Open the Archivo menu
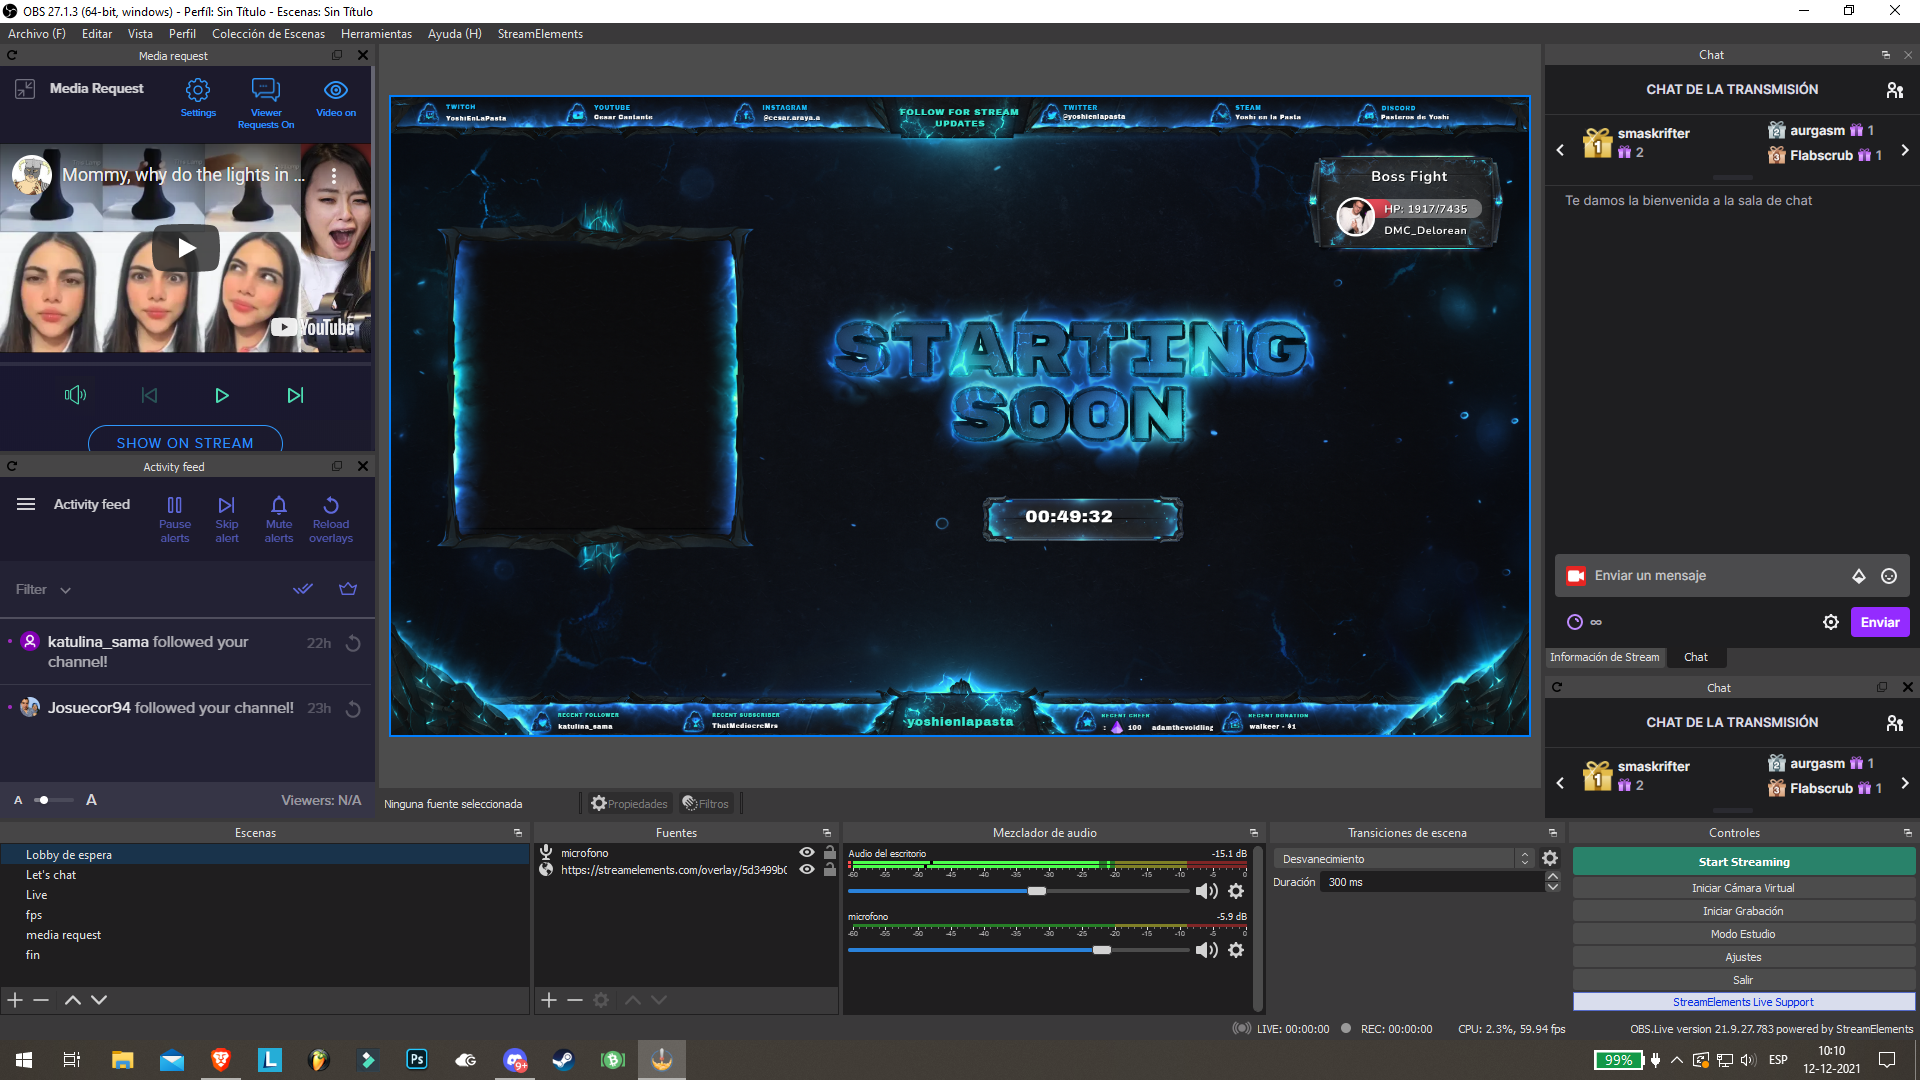Image resolution: width=1920 pixels, height=1080 pixels. [37, 34]
